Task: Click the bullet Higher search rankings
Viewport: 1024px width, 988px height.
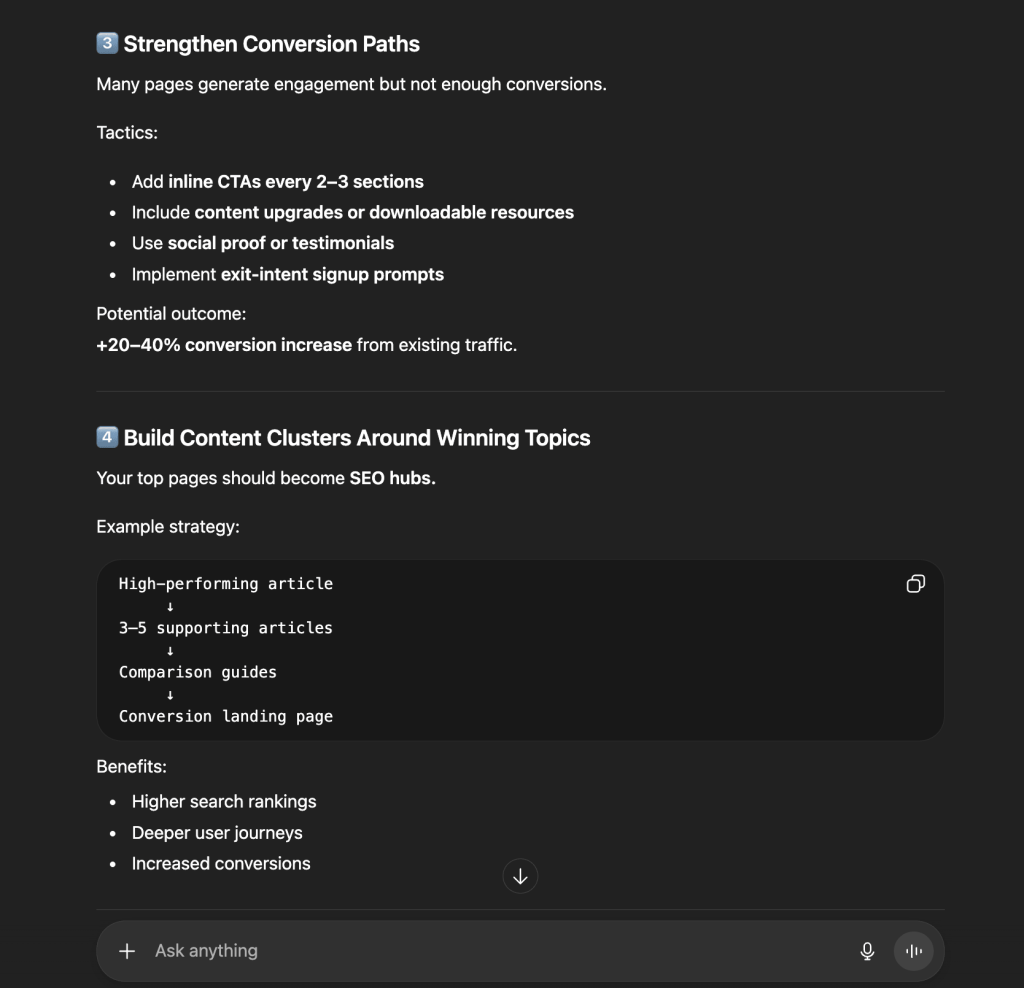Action: [x=224, y=802]
